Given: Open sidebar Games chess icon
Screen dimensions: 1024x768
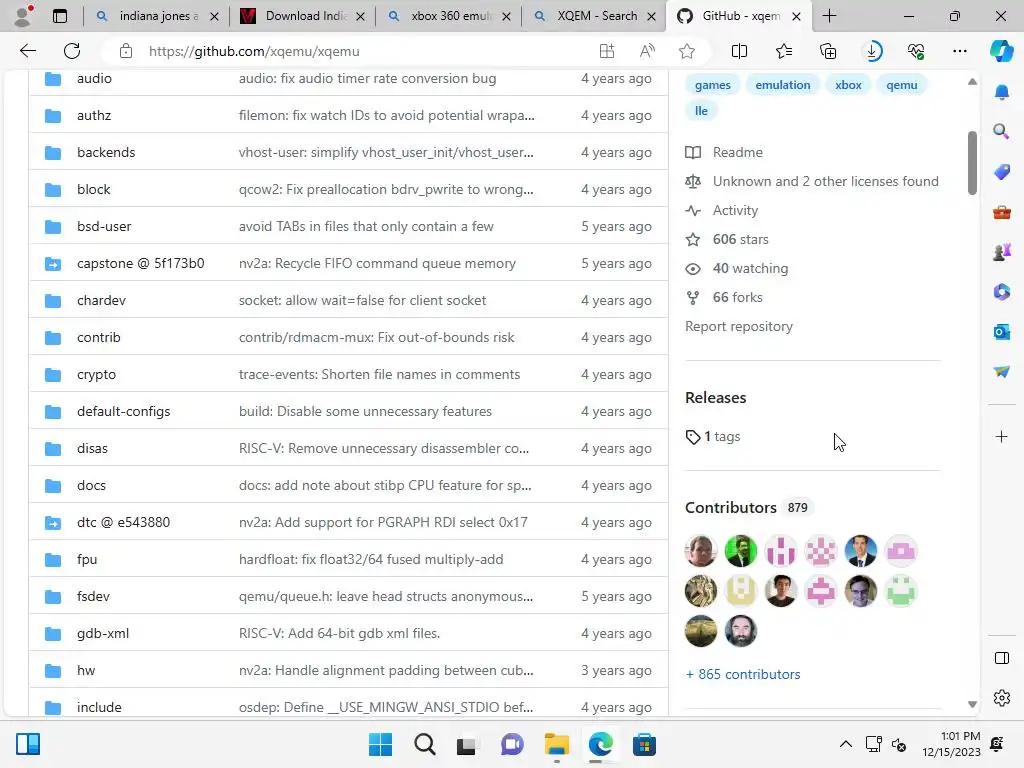Looking at the screenshot, I should pyautogui.click(x=1002, y=252).
